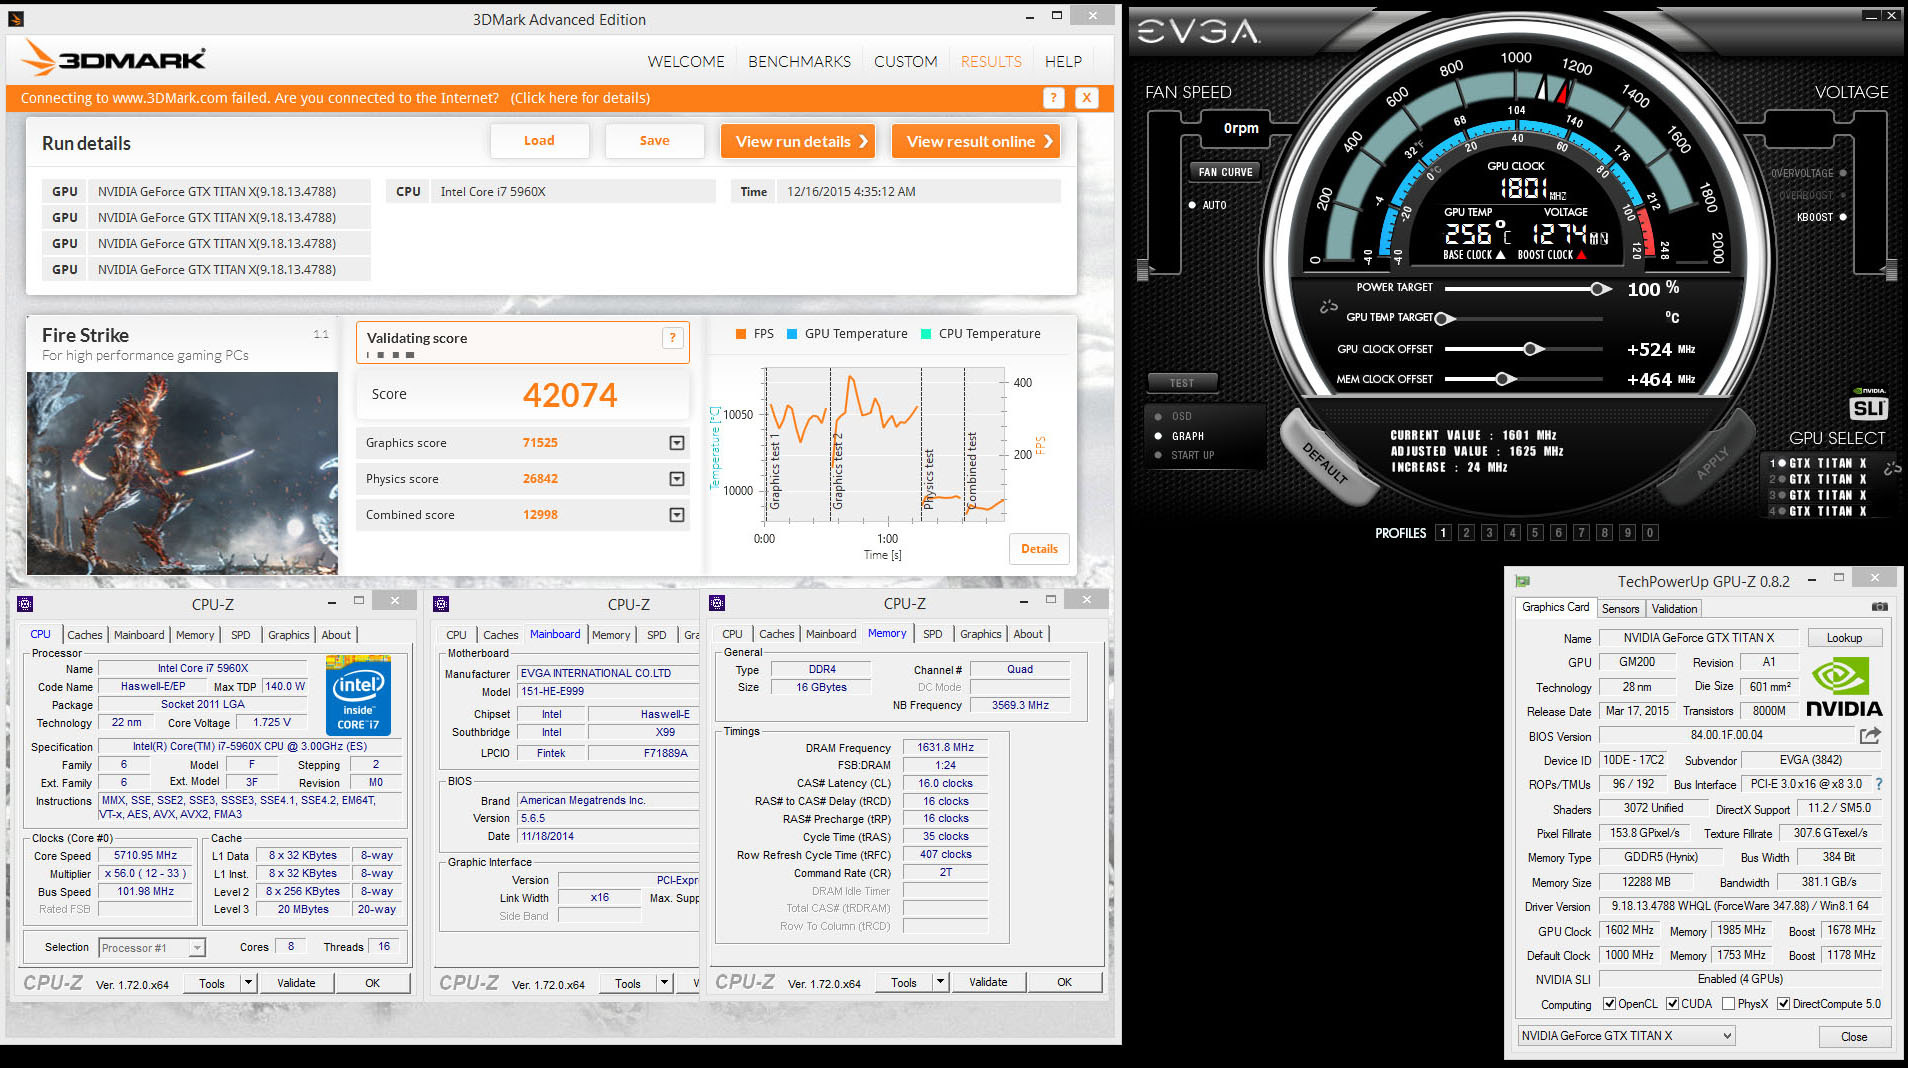Load a saved 3DMark result
Screen dimensions: 1908x1068
[539, 141]
